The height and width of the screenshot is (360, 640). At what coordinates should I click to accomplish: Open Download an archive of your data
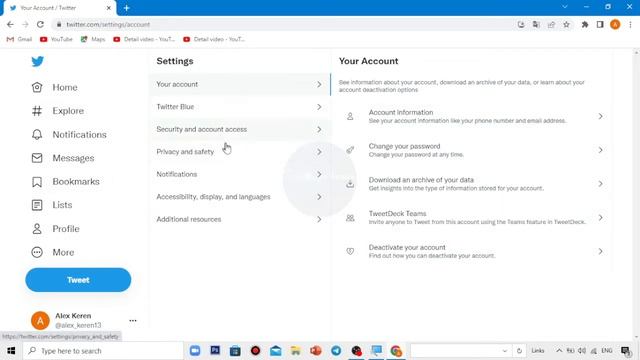click(x=473, y=184)
